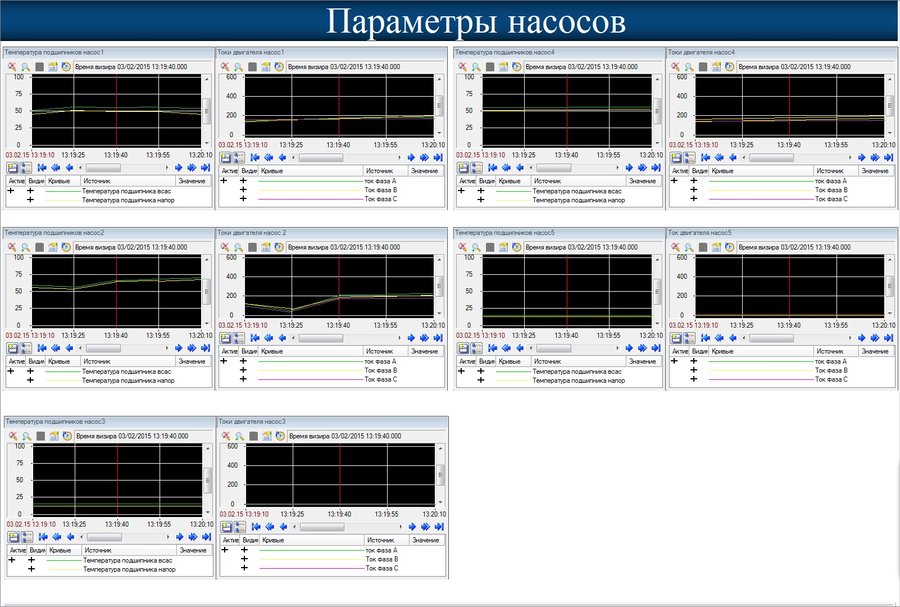Viewport: 900px width, 607px height.
Task: Fast rewind double arrow in pump 4 current trend
Action: (x=721, y=157)
